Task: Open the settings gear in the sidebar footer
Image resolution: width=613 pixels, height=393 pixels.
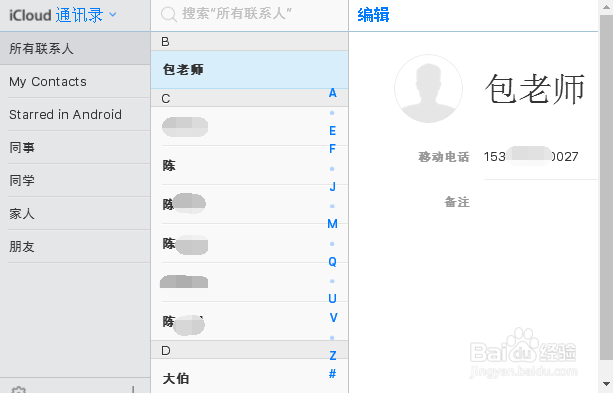Action: click(18, 389)
